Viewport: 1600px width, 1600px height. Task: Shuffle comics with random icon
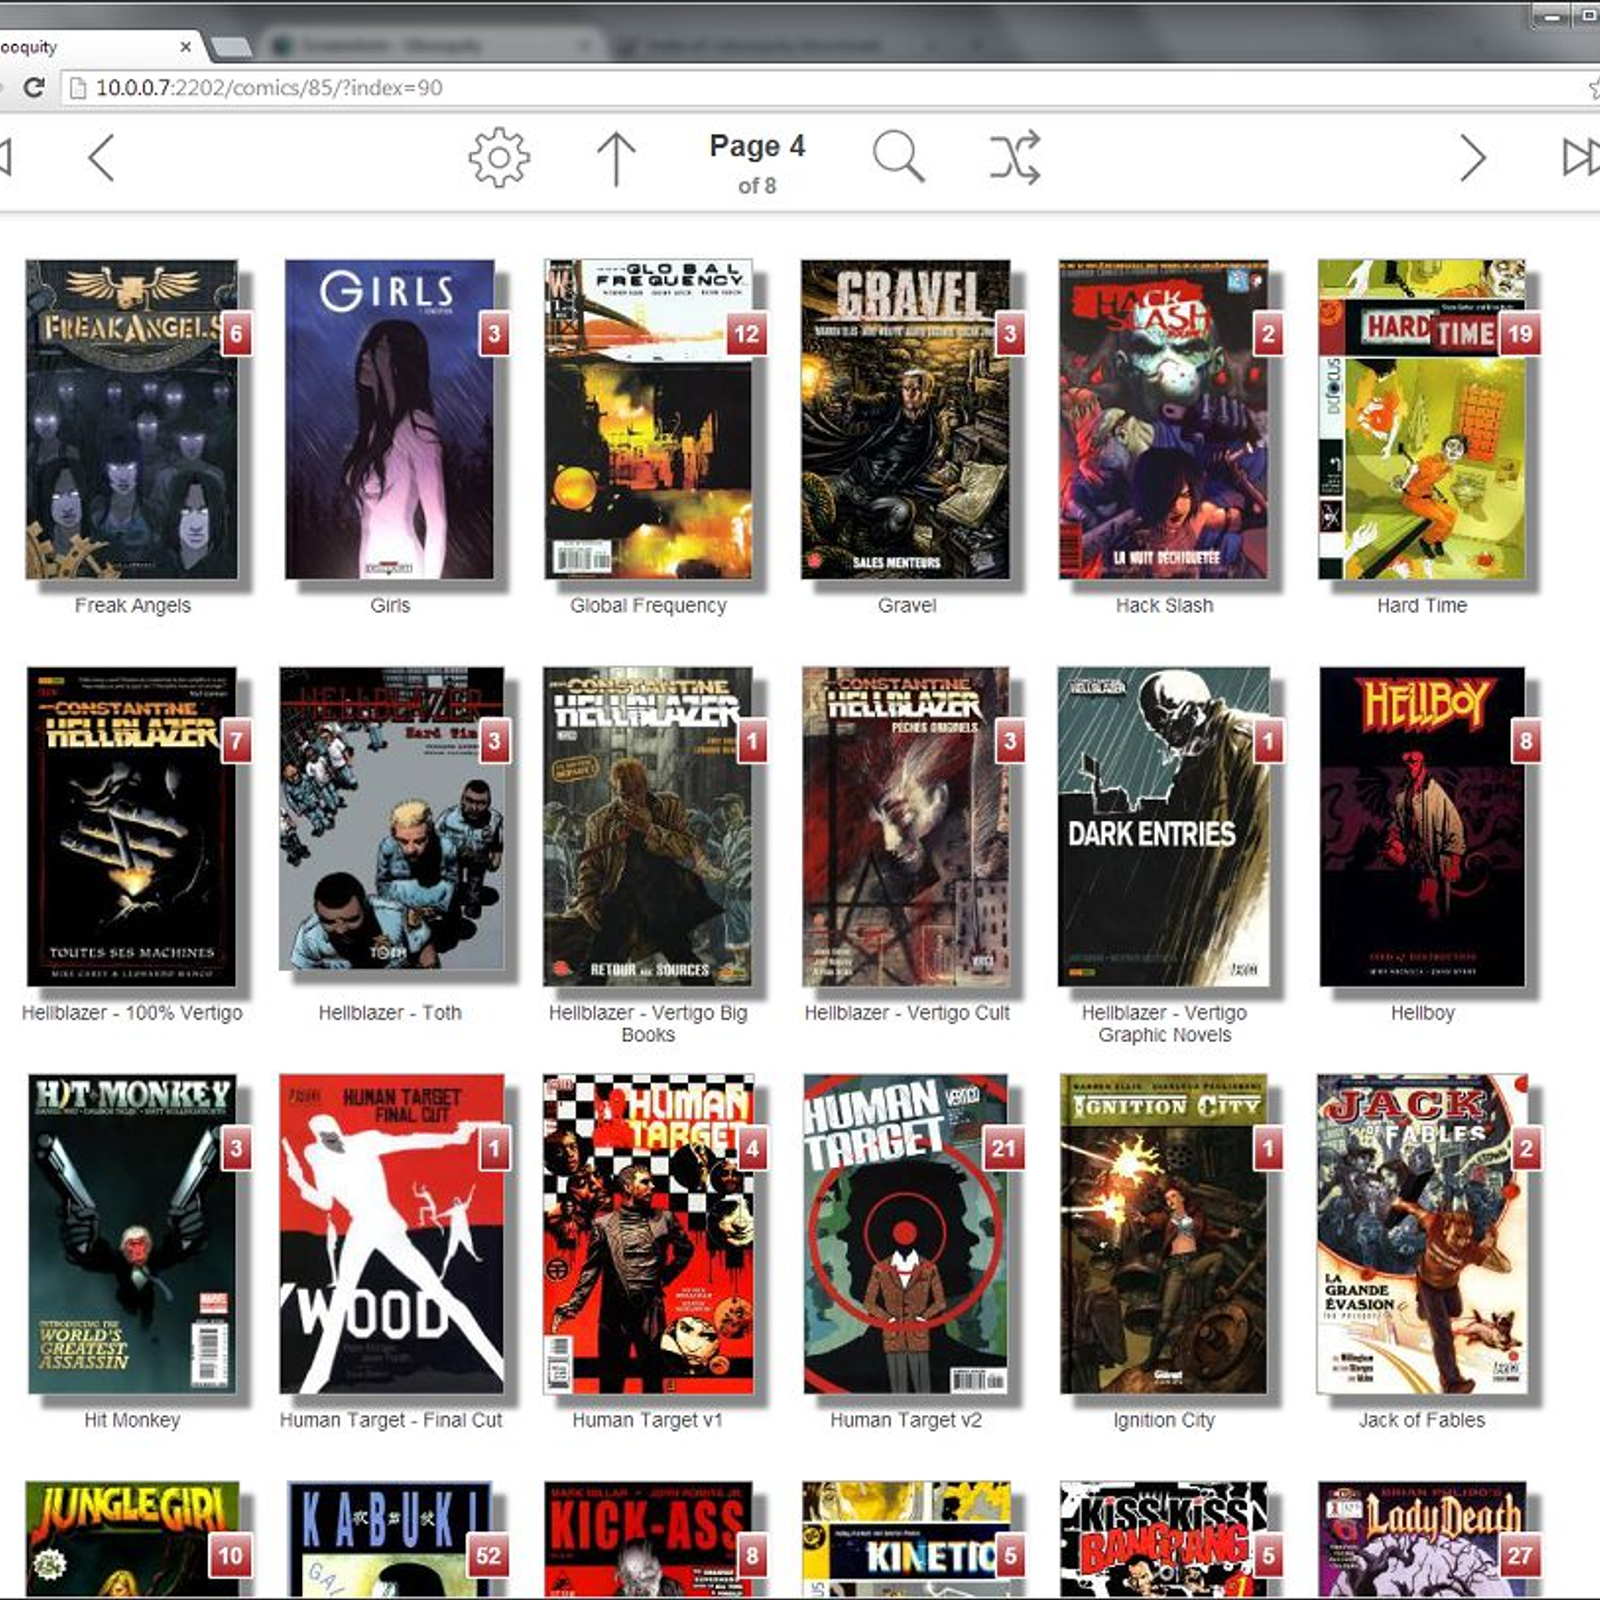(1016, 157)
